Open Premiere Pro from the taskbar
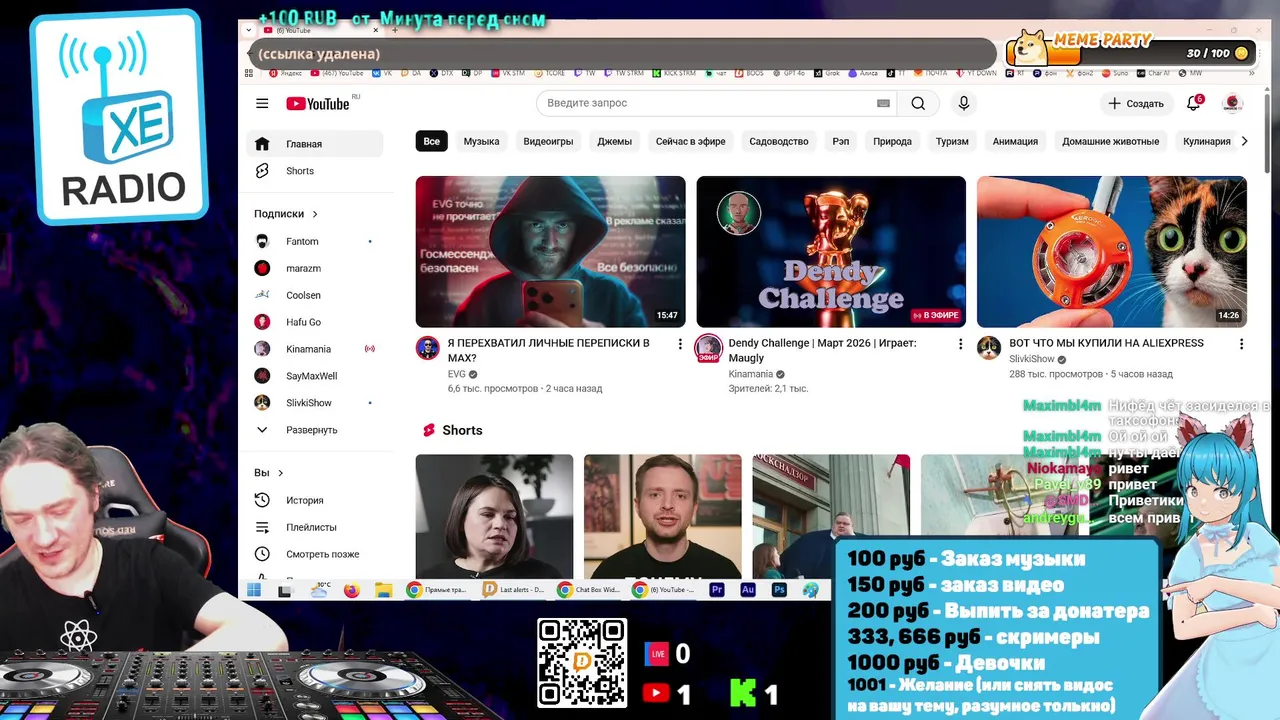Viewport: 1280px width, 720px height. tap(716, 590)
